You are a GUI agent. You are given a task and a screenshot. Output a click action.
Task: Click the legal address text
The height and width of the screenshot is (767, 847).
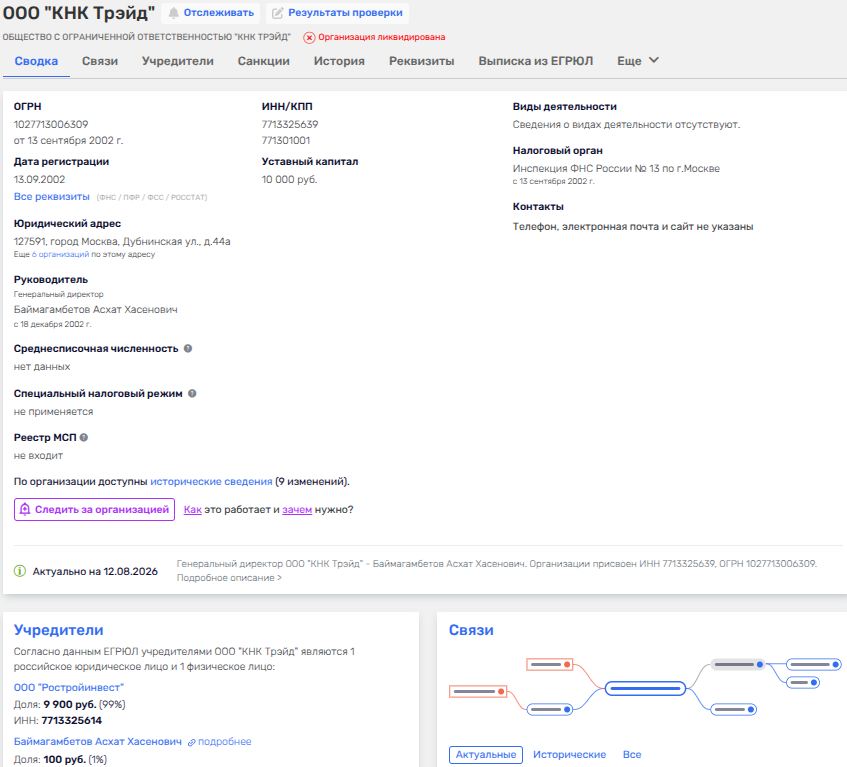tap(122, 241)
